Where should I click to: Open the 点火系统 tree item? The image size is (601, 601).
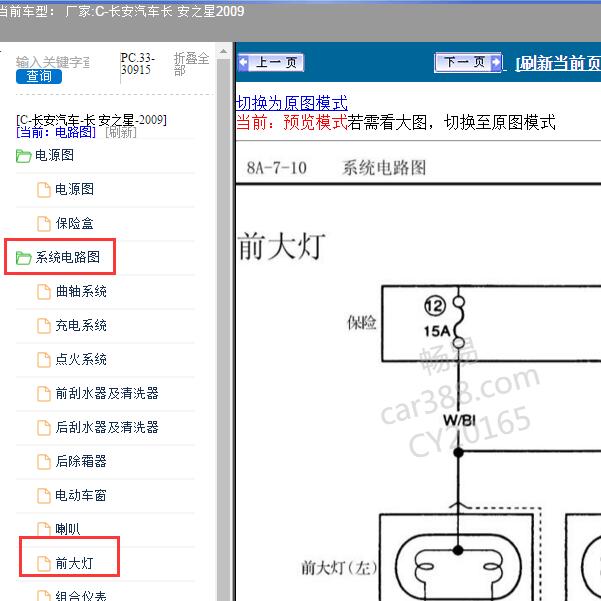(x=81, y=359)
